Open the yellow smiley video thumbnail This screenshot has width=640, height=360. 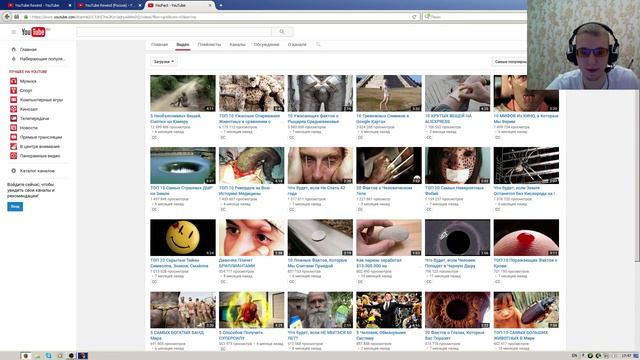pyautogui.click(x=183, y=238)
